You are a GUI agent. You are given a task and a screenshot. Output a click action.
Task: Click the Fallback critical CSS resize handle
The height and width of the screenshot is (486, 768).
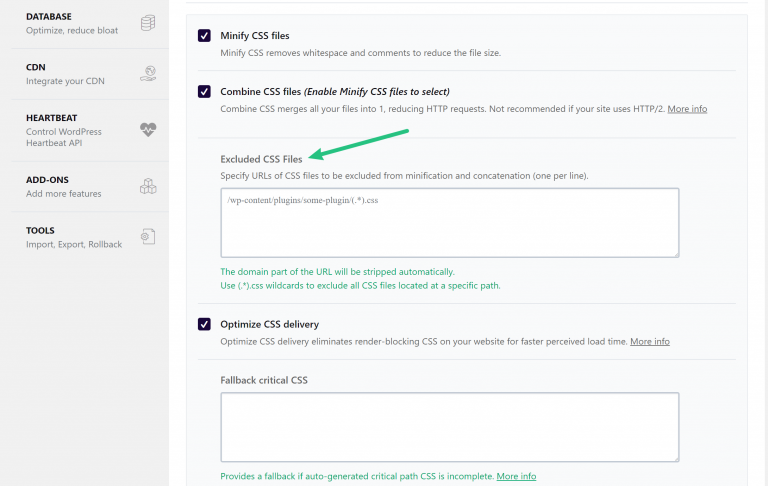click(675, 457)
